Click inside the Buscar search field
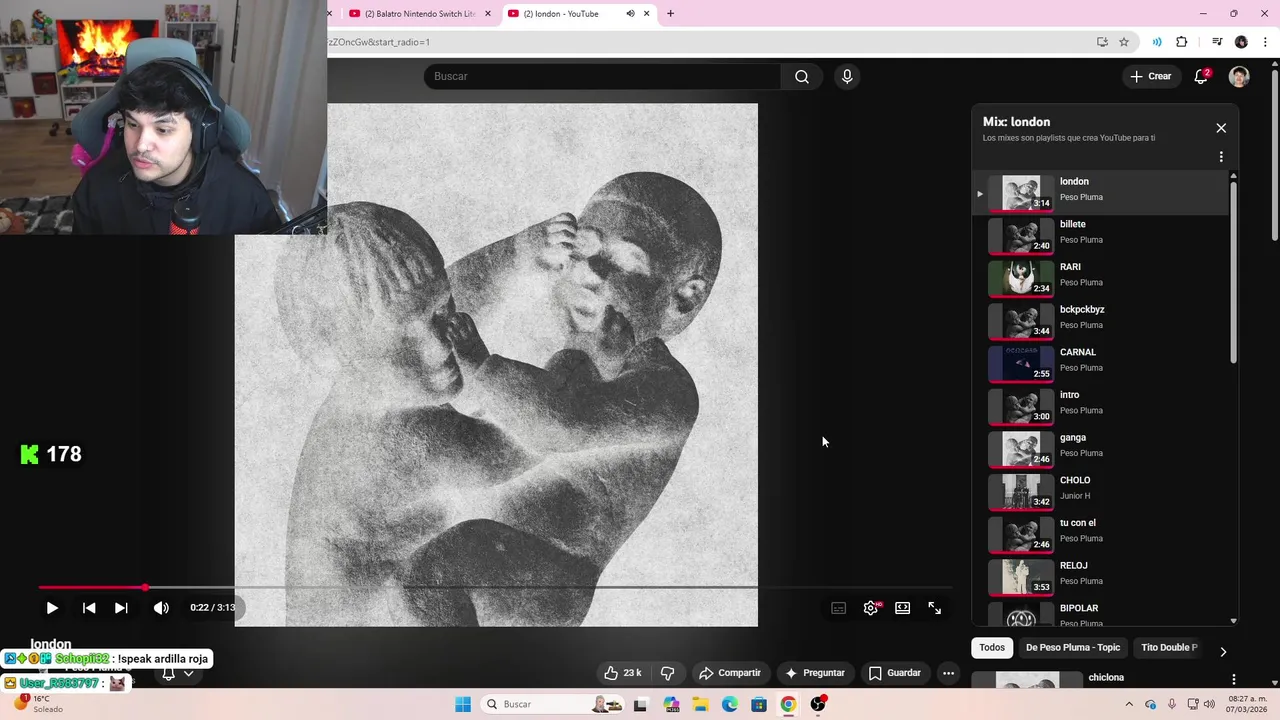This screenshot has height=720, width=1280. tap(602, 77)
